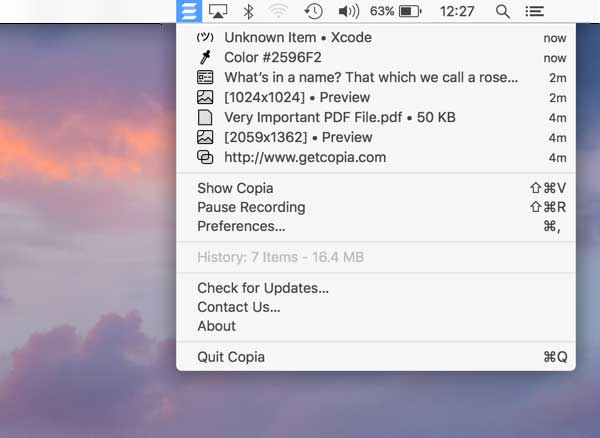
Task: Choose Pause Recording
Action: (376, 207)
